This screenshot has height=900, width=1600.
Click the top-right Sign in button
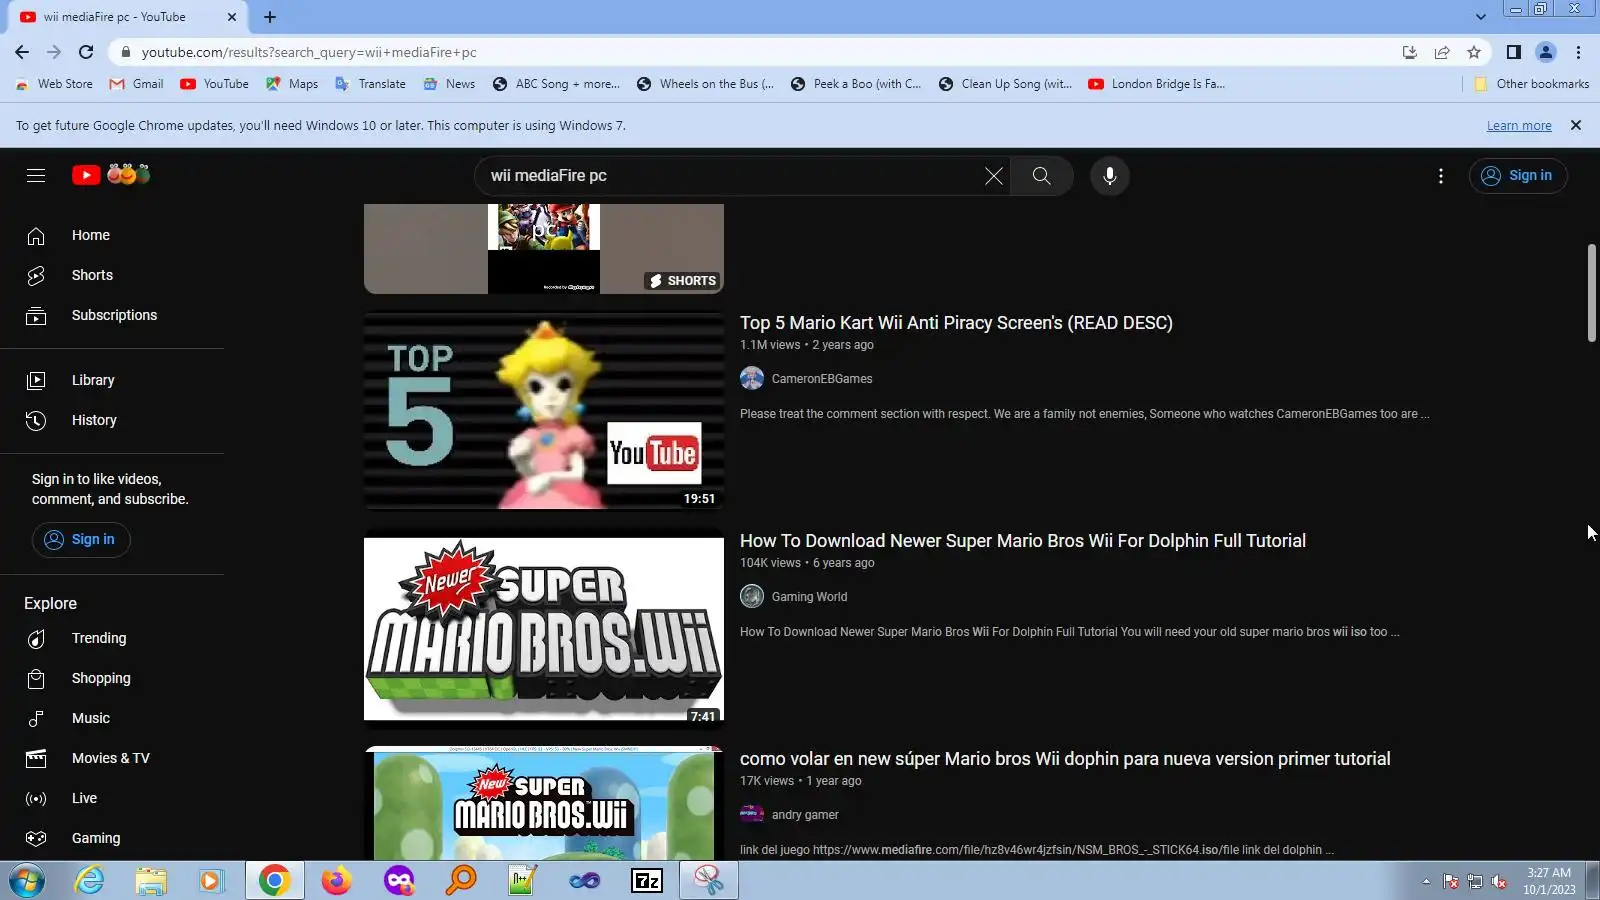coord(1517,176)
